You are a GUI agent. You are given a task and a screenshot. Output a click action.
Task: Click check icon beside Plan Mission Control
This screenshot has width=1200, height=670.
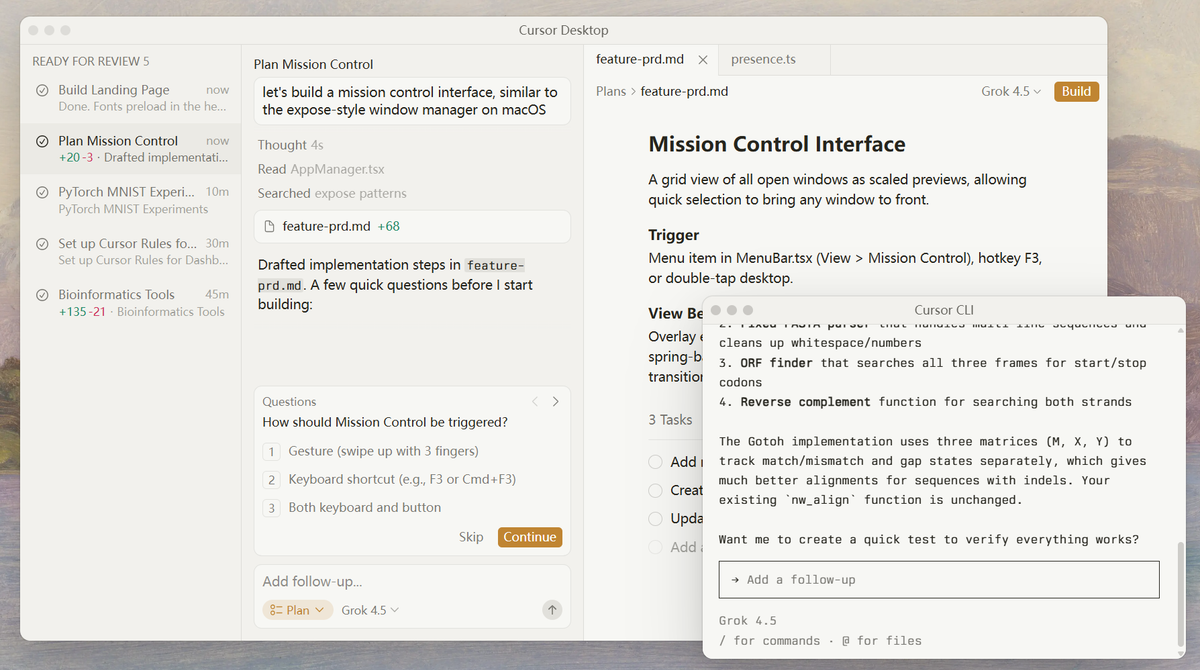(42, 141)
